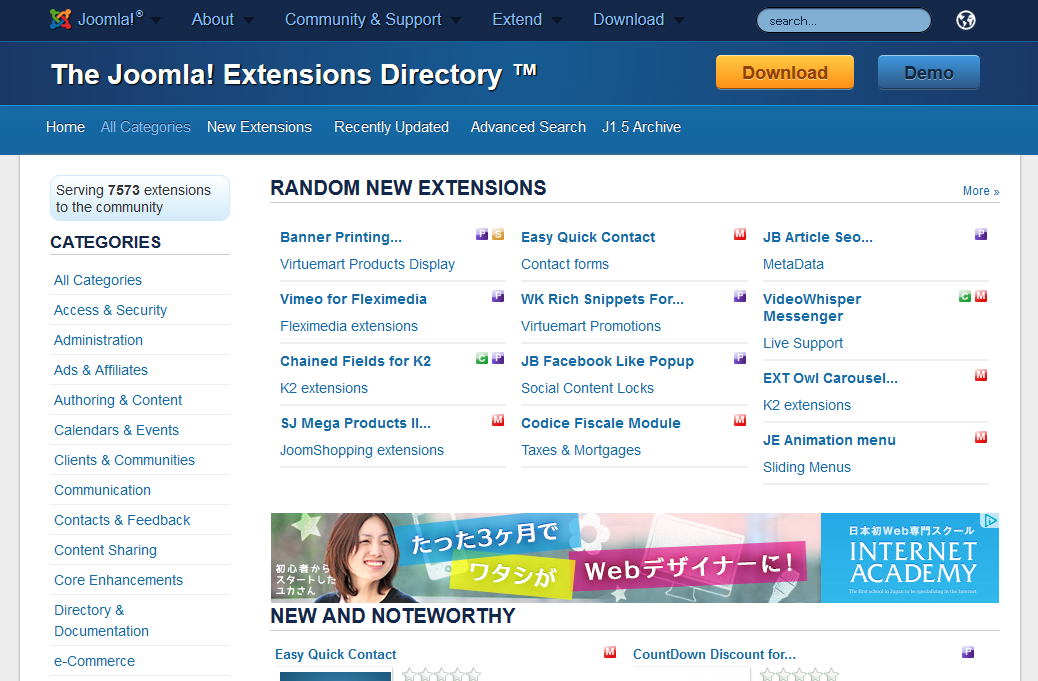Open the Contact forms category link
This screenshot has width=1038, height=681.
[565, 264]
